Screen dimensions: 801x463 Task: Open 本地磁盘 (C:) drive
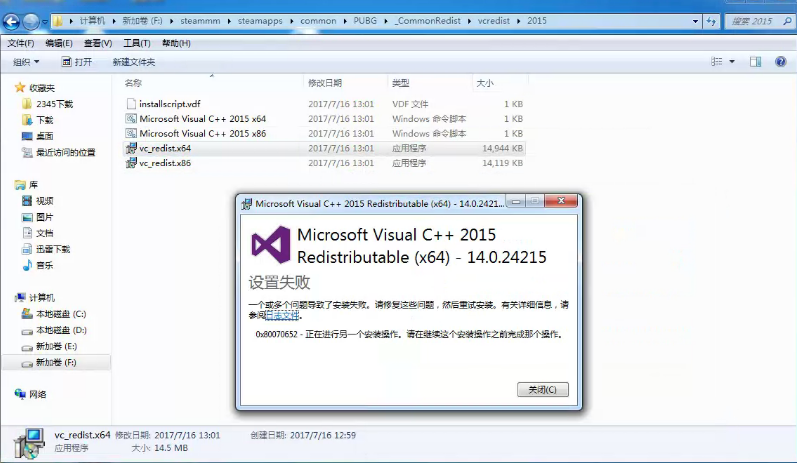tap(61, 314)
